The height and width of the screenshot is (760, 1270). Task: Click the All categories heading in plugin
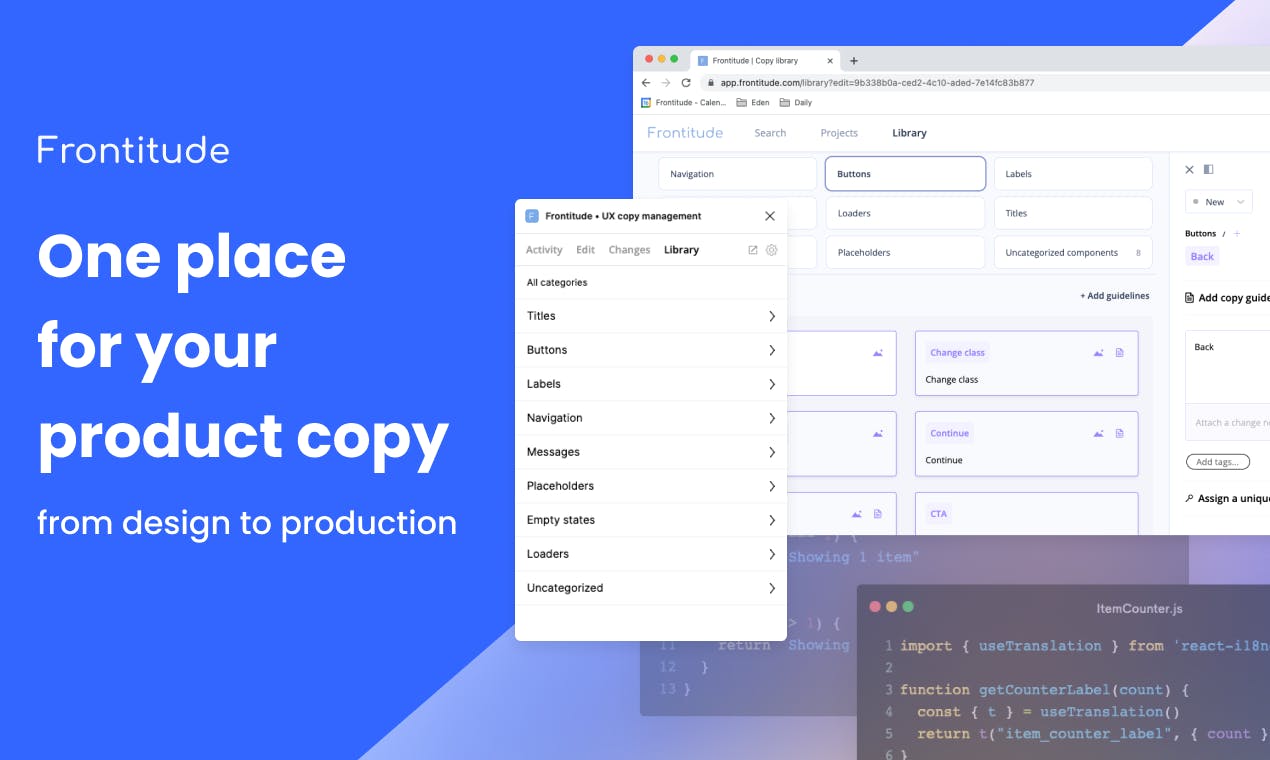tap(557, 283)
